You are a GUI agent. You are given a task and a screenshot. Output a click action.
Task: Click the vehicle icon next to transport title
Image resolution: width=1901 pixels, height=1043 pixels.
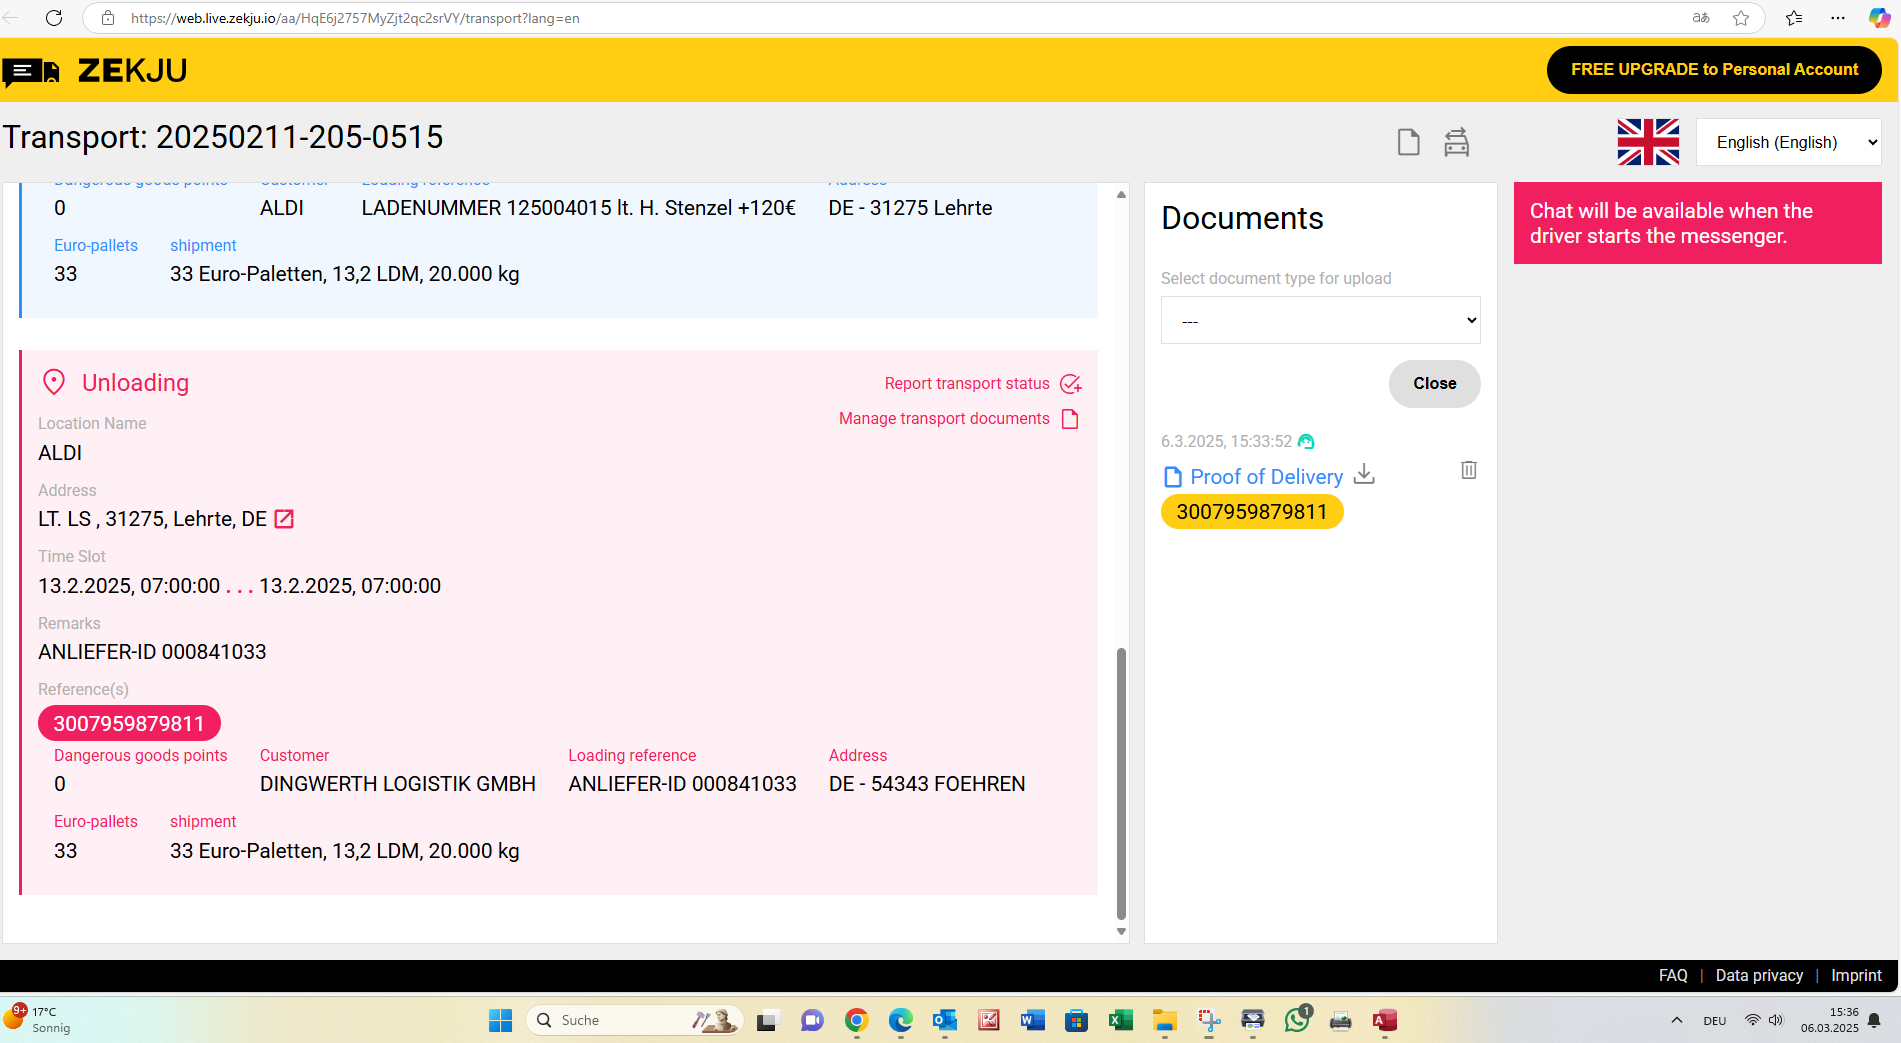1456,143
